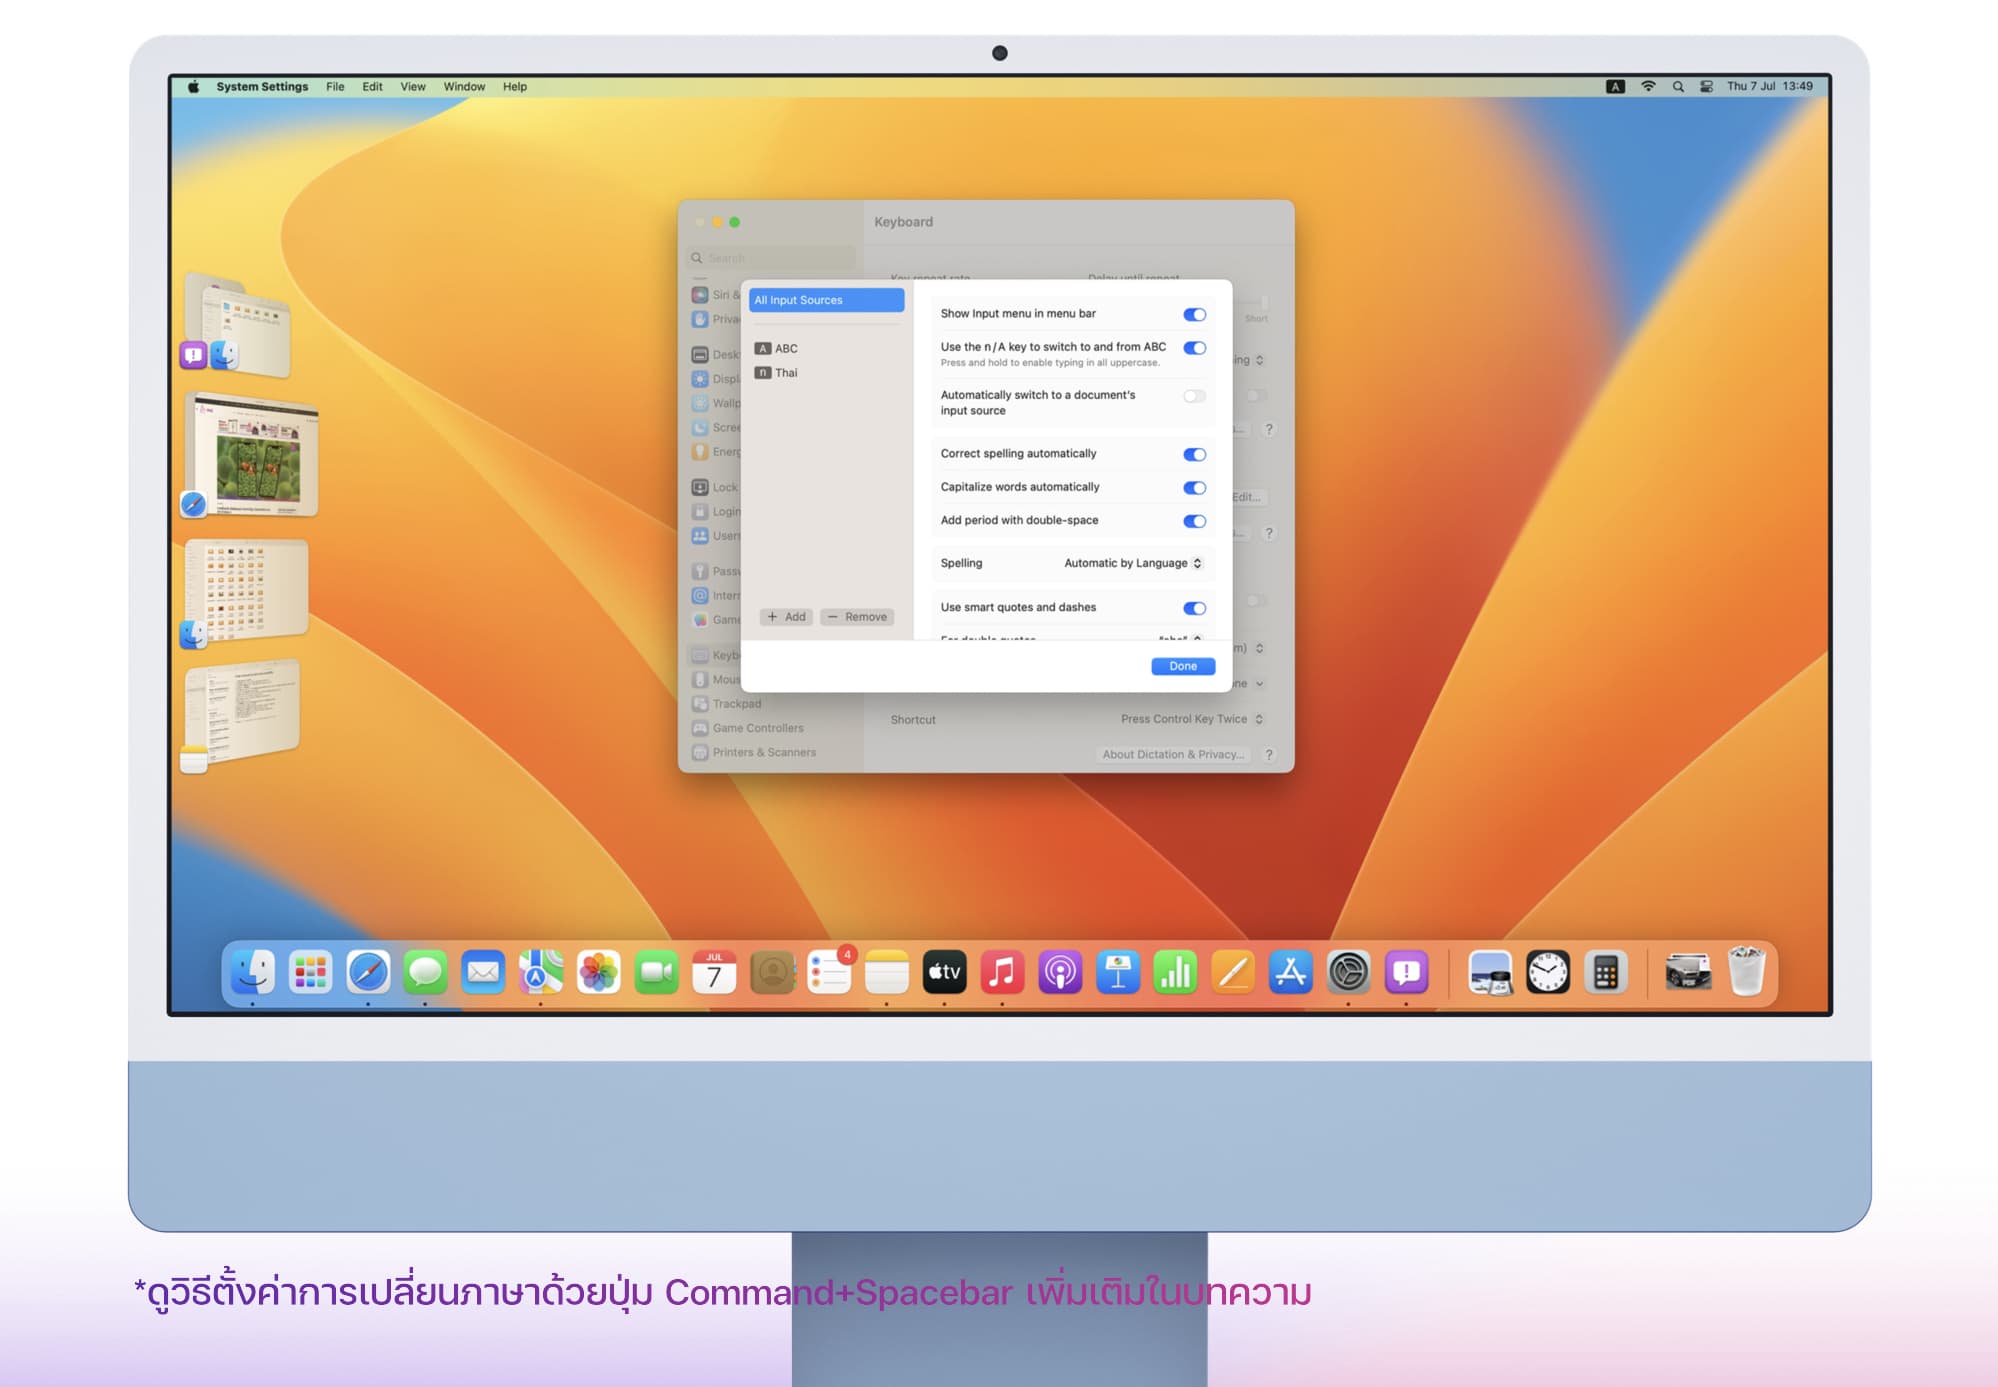Turn off Use smart quotes and dashes

[x=1194, y=608]
